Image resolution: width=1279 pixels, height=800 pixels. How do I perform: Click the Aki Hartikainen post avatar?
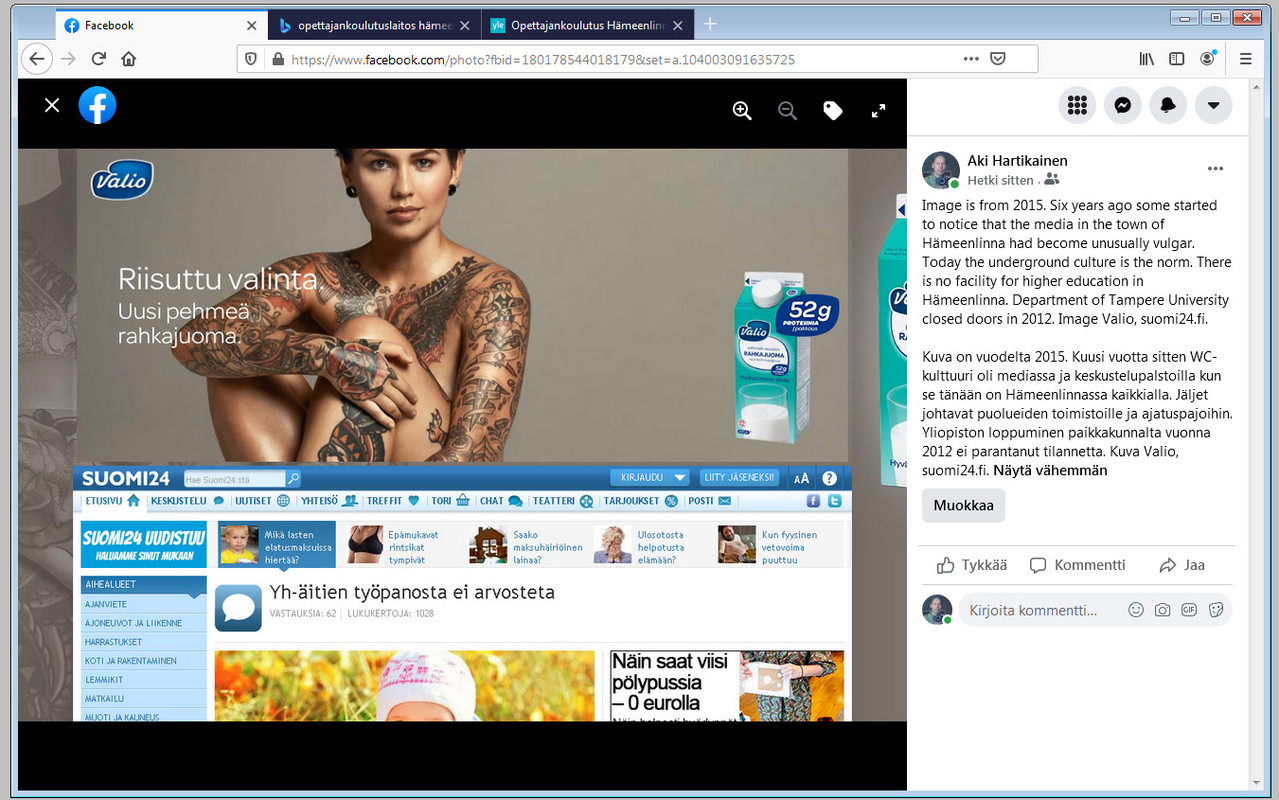(x=941, y=171)
